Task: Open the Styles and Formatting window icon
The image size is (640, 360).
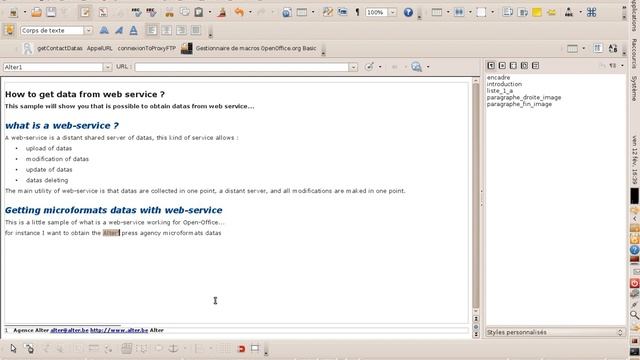Action: tap(9, 30)
